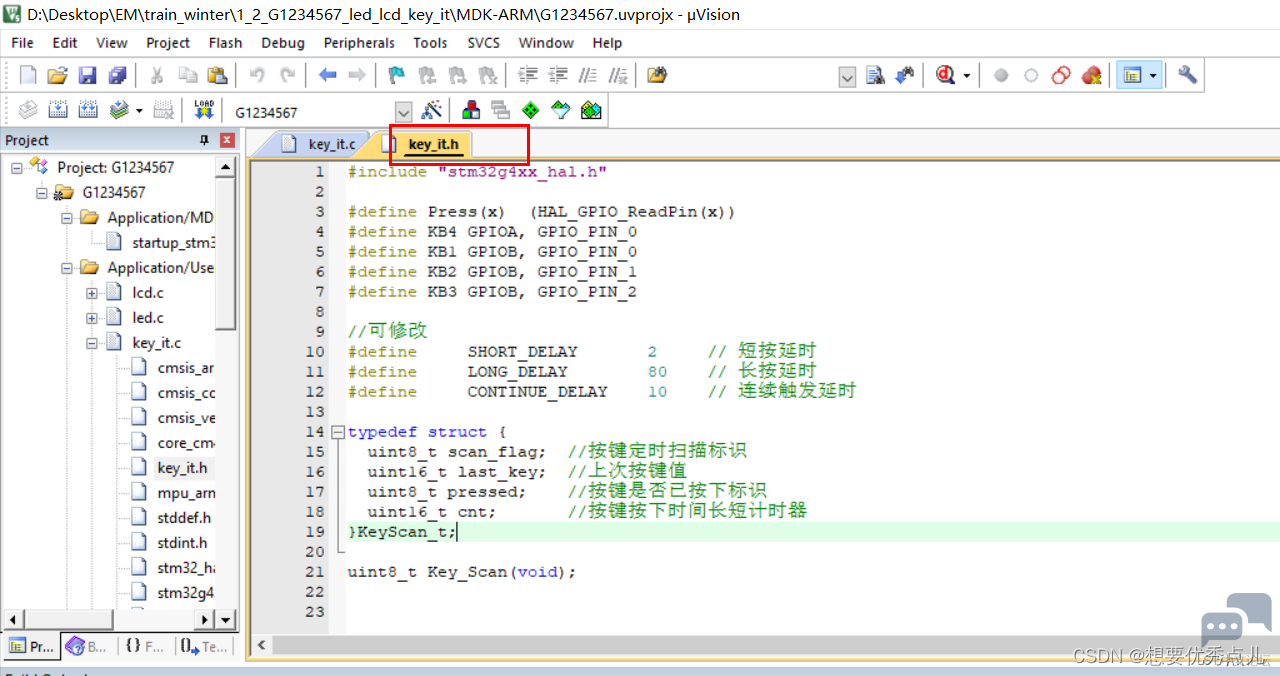Open Options for Target magic wand
1280x676 pixels.
432,110
